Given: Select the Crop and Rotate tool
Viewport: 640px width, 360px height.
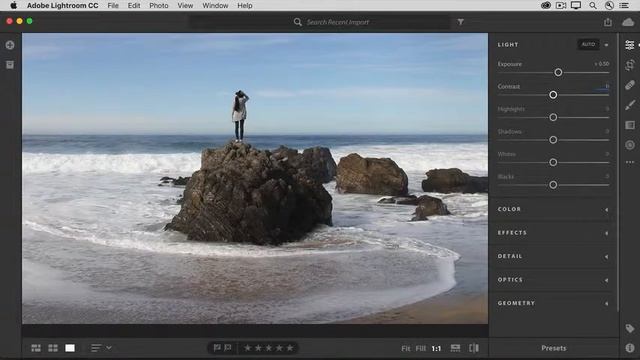Looking at the screenshot, I should pyautogui.click(x=630, y=65).
